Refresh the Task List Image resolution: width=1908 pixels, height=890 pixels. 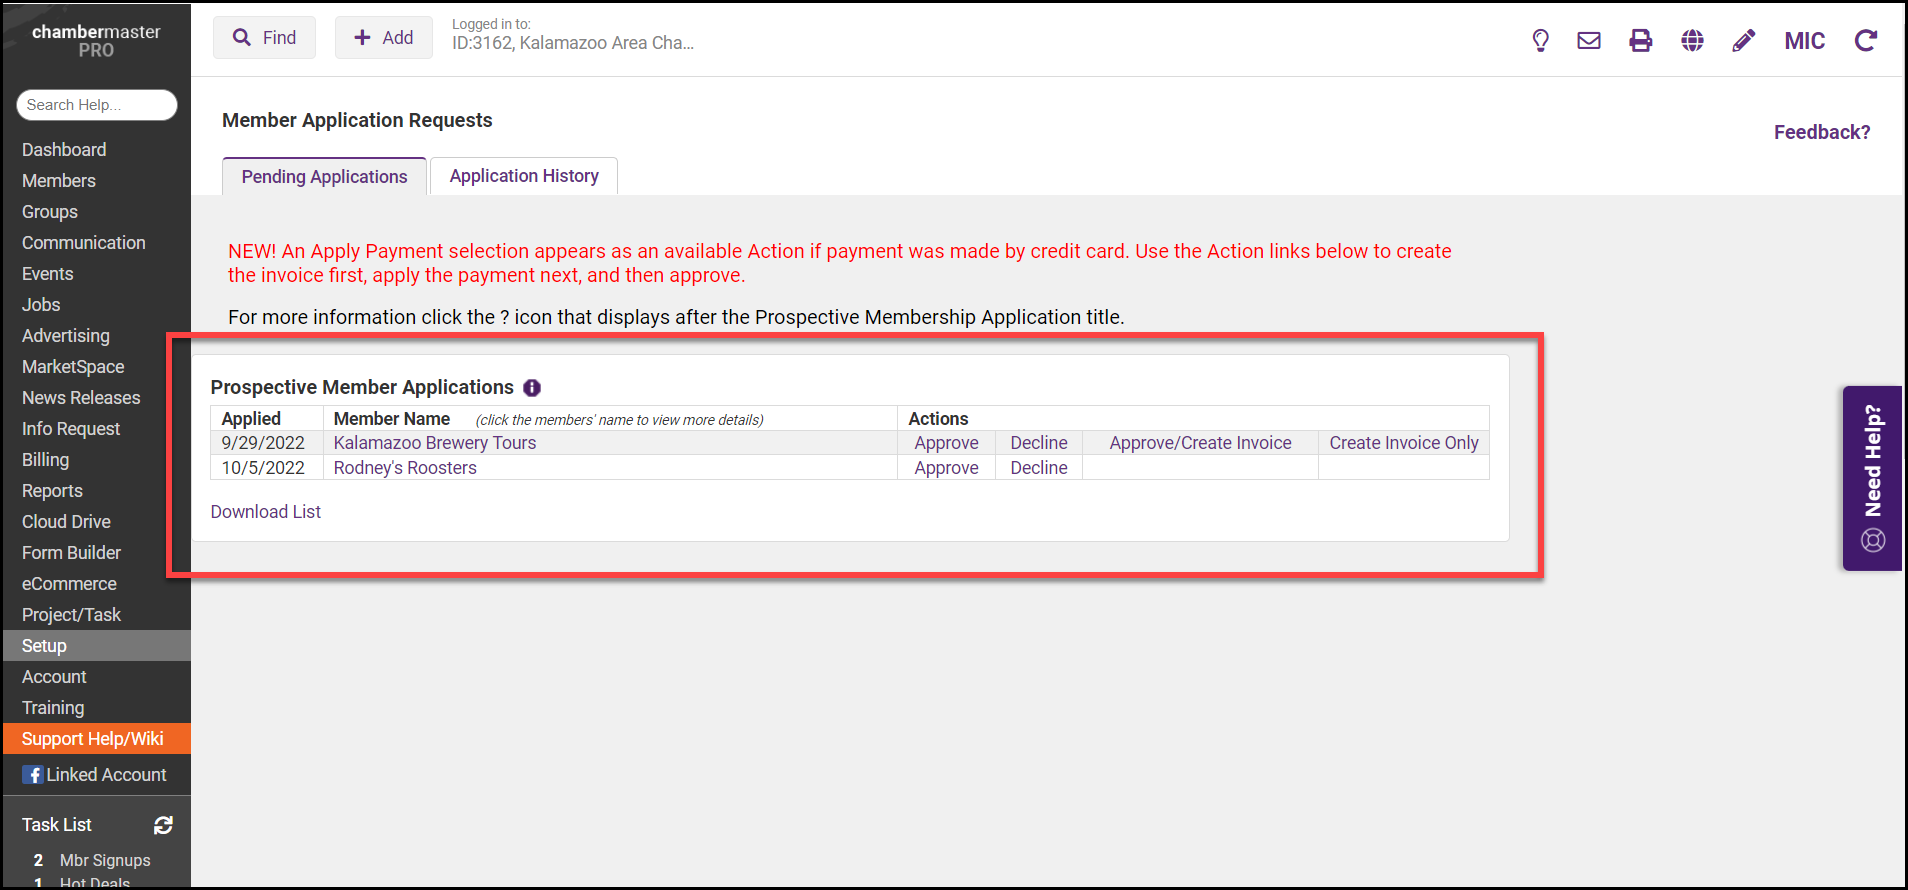163,825
